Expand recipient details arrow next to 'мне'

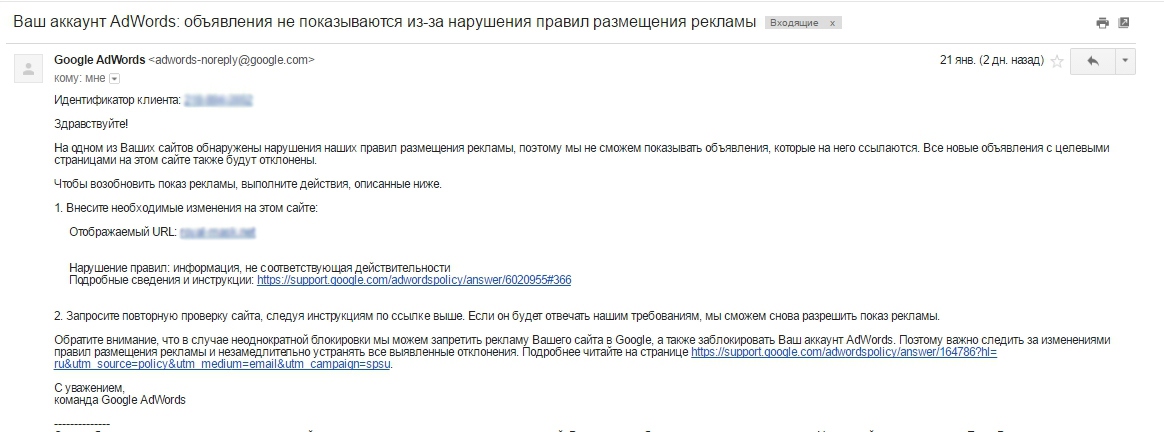click(114, 79)
